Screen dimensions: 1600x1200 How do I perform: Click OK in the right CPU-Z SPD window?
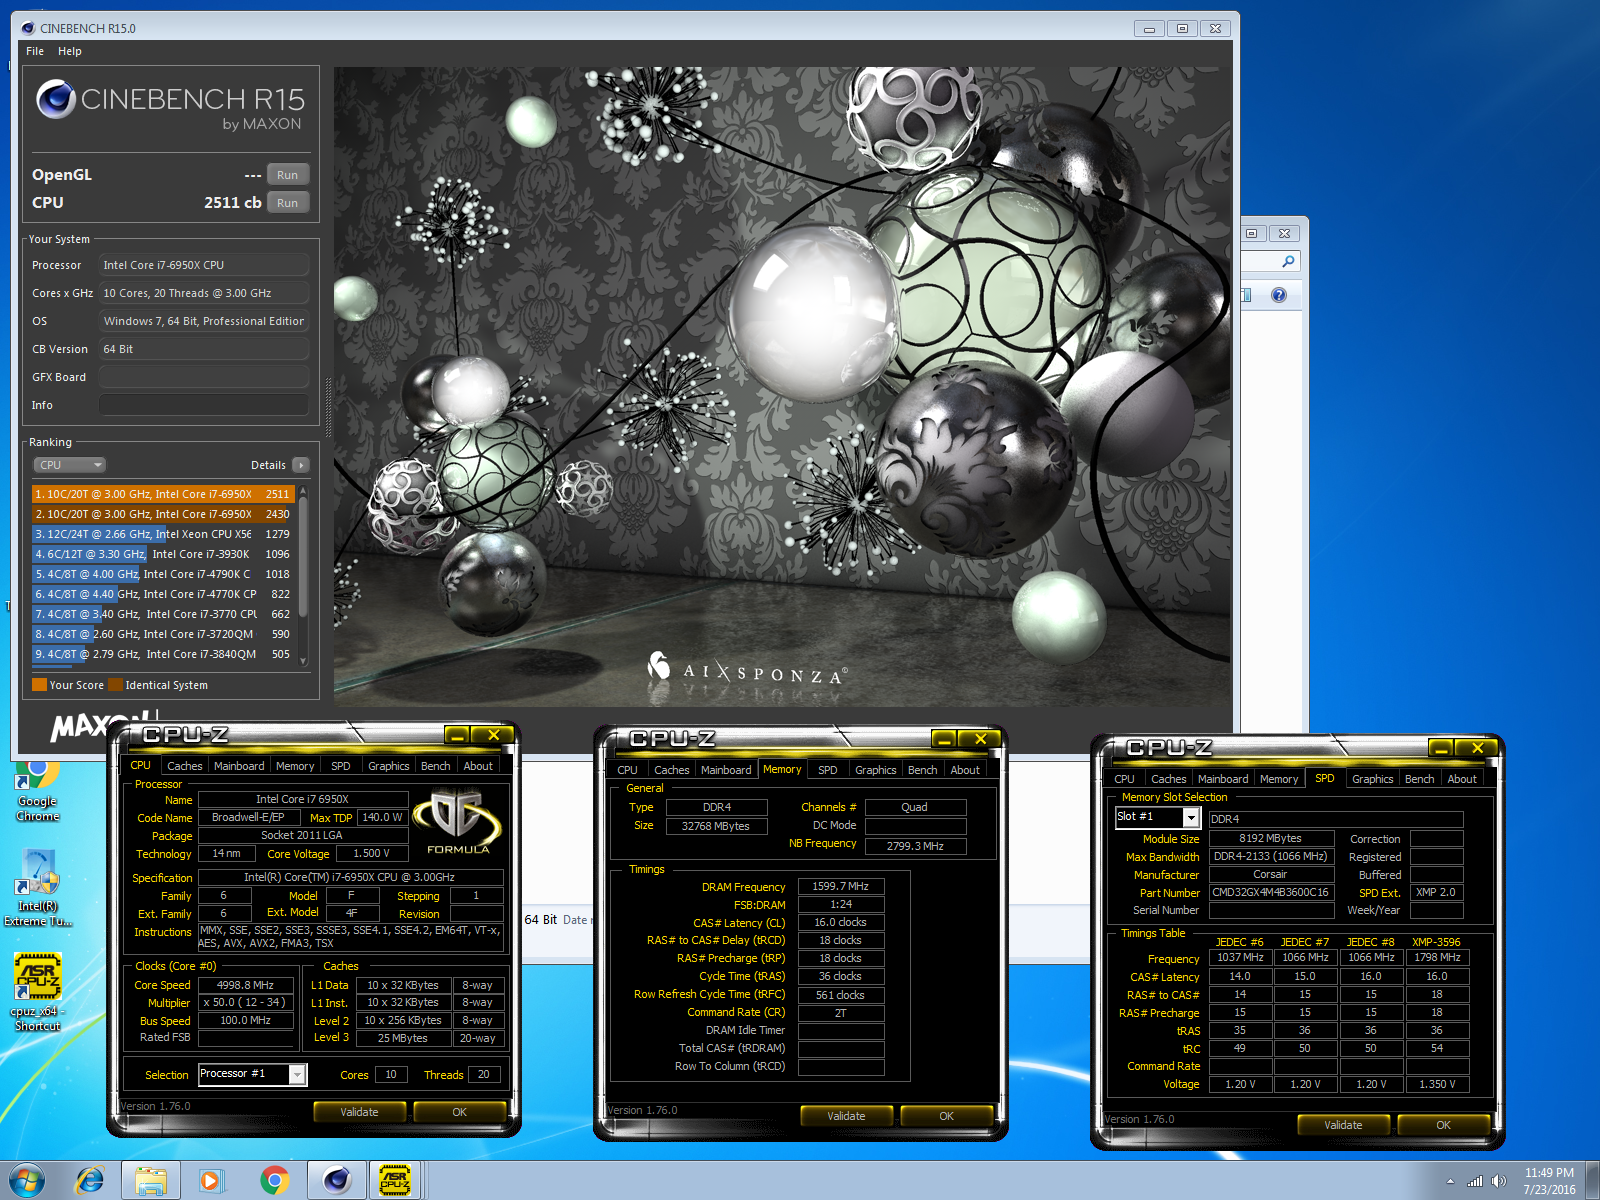point(1444,1125)
